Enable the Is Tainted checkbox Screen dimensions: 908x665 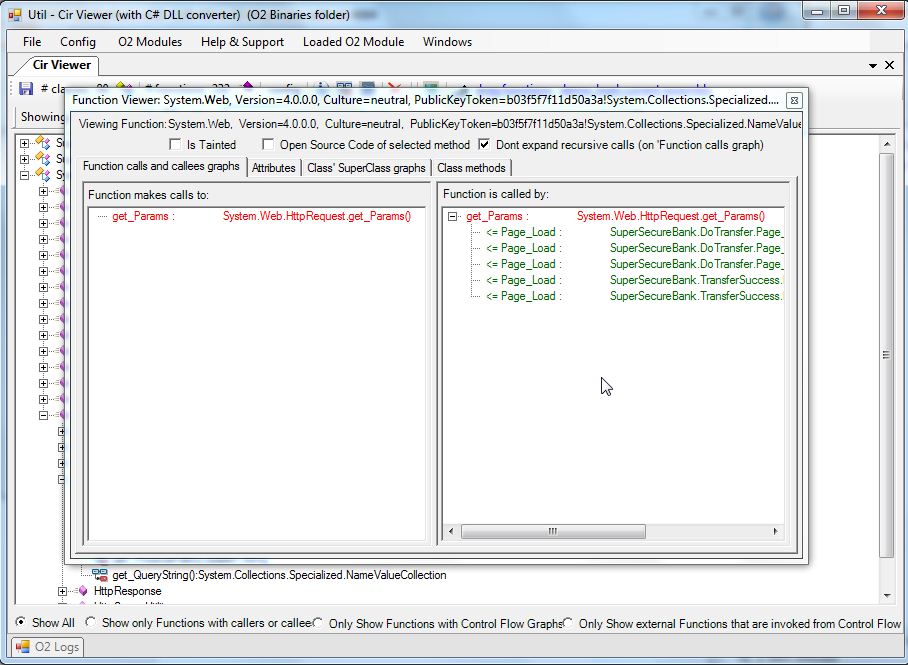tap(177, 144)
